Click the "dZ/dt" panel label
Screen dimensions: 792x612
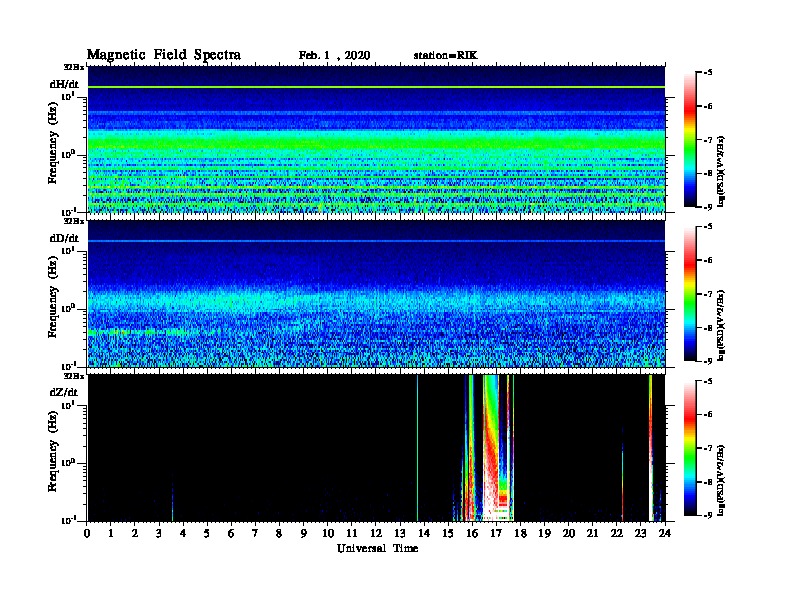pyautogui.click(x=64, y=392)
